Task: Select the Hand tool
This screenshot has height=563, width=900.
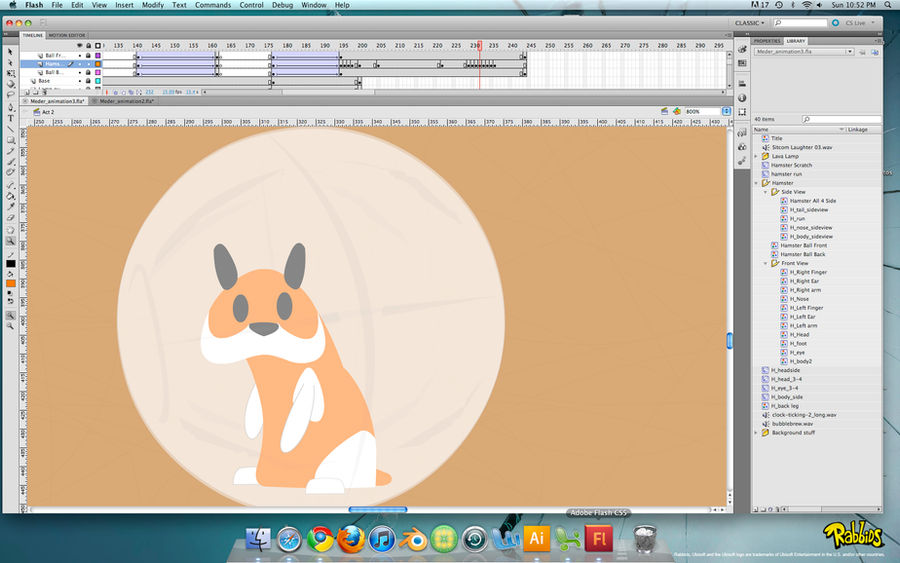Action: 10,230
